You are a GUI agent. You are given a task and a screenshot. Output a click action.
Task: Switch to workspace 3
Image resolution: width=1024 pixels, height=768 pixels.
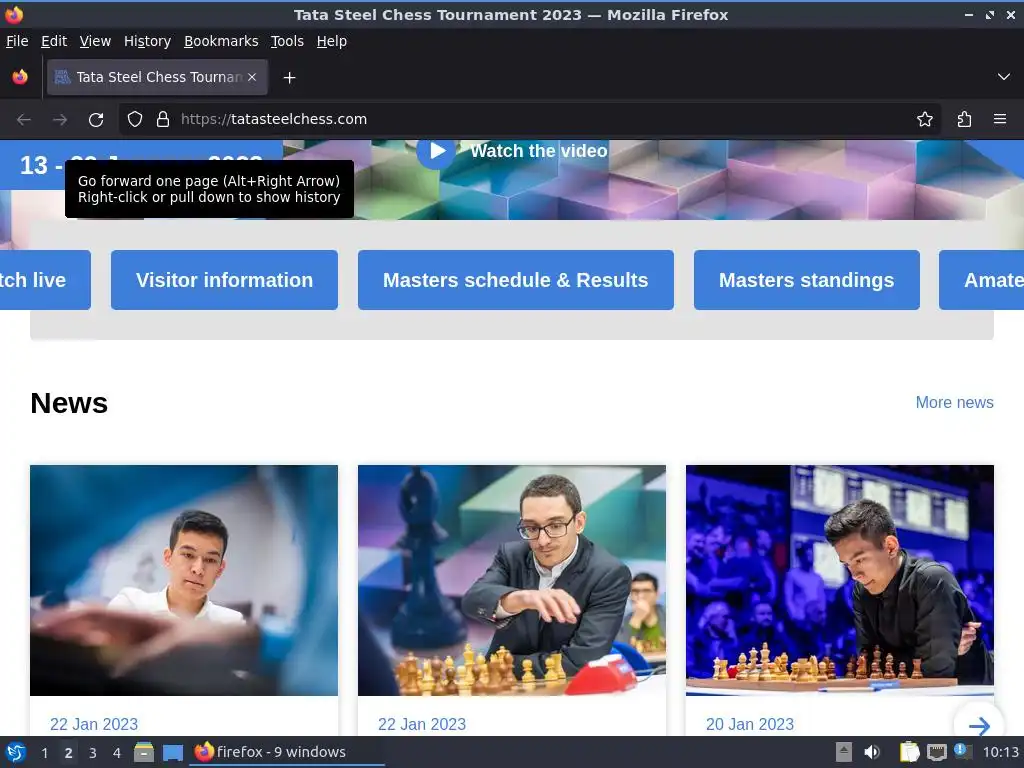[x=93, y=753]
